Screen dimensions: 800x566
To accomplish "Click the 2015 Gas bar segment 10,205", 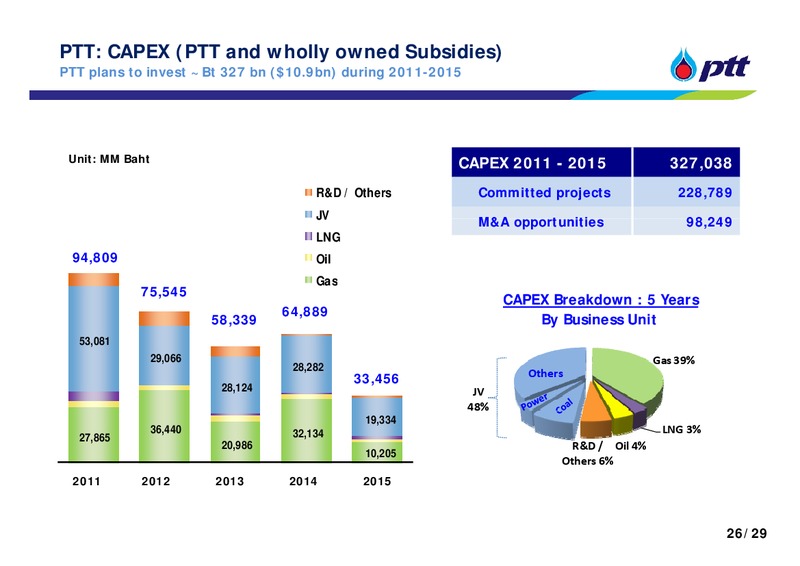I will [377, 452].
